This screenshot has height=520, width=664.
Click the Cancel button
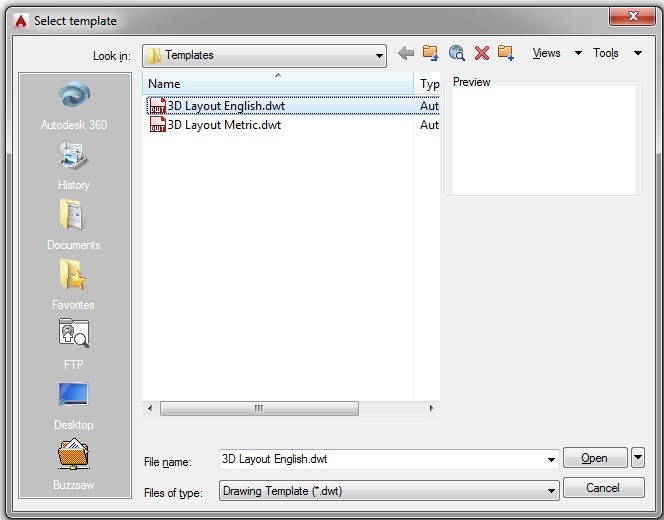pyautogui.click(x=603, y=488)
